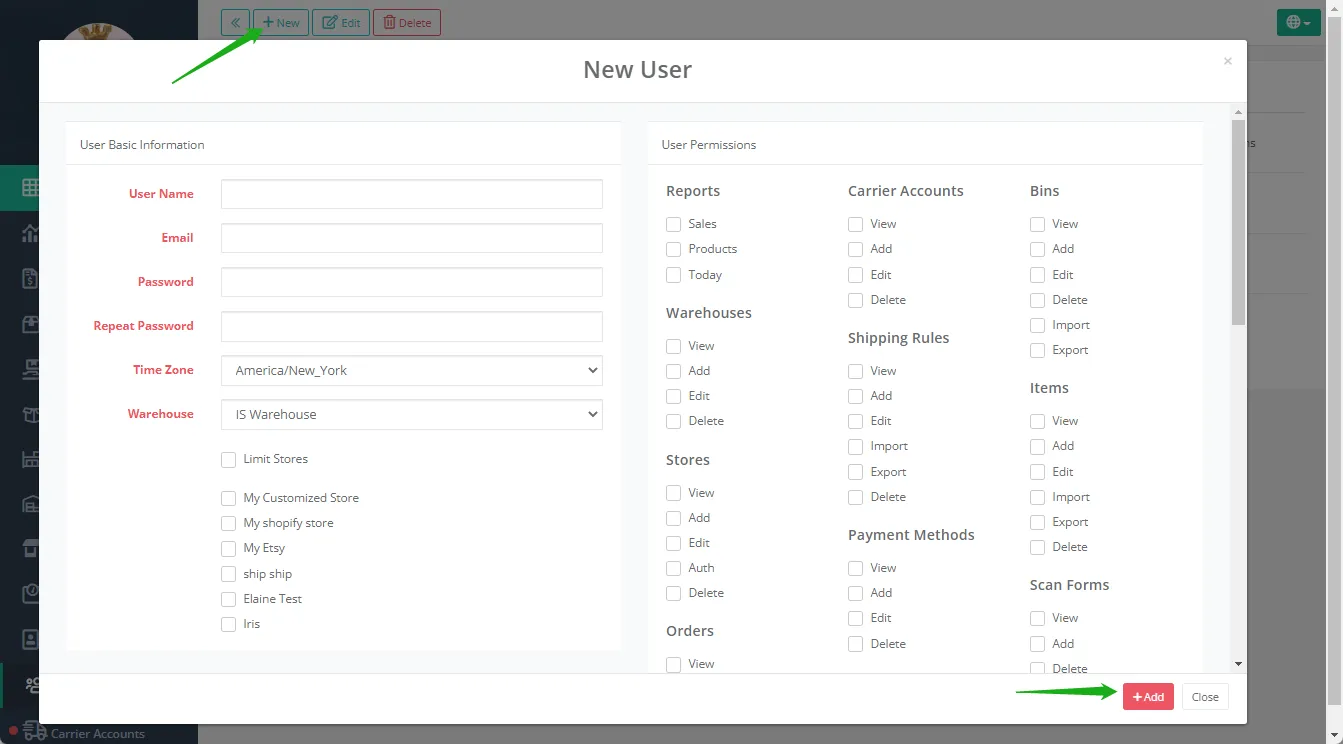
Task: Check Delete under Warehouses
Action: tap(674, 421)
